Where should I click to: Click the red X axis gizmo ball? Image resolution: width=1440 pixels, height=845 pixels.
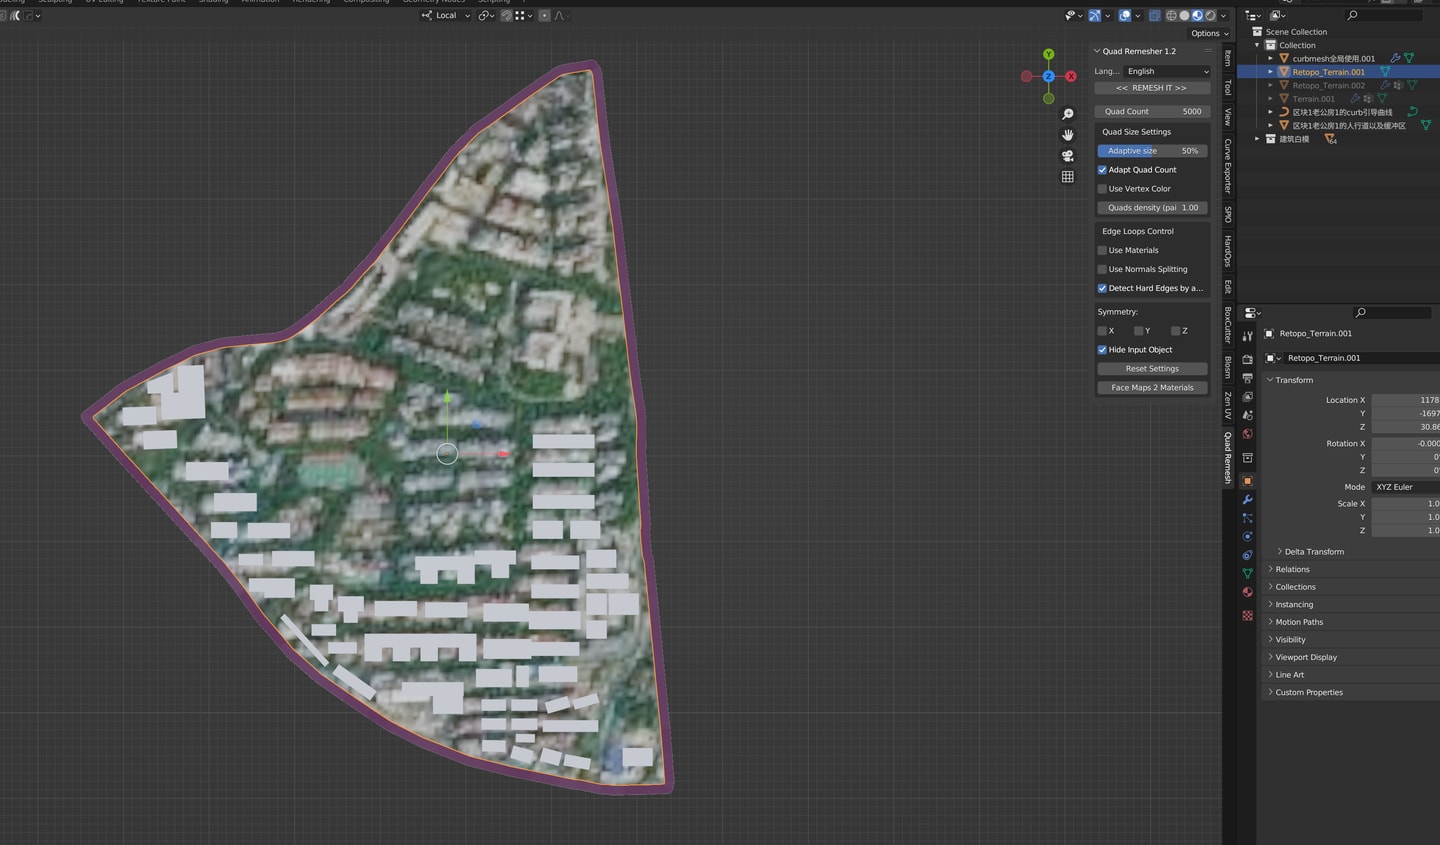1071,76
